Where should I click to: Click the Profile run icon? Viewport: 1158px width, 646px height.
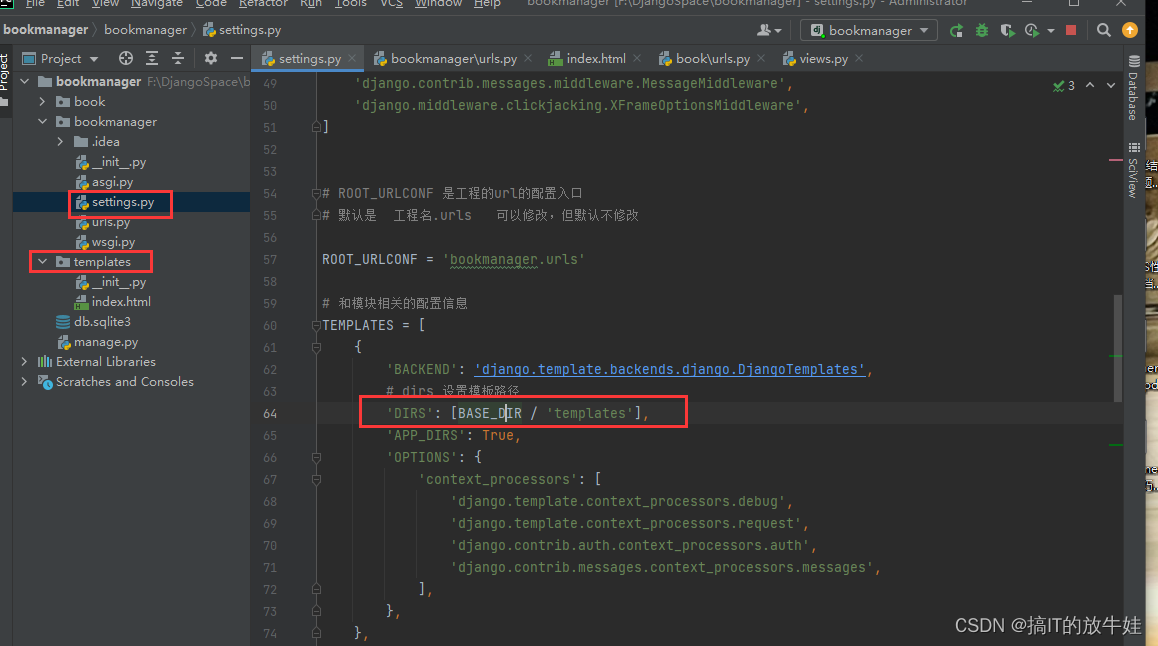tap(1032, 30)
